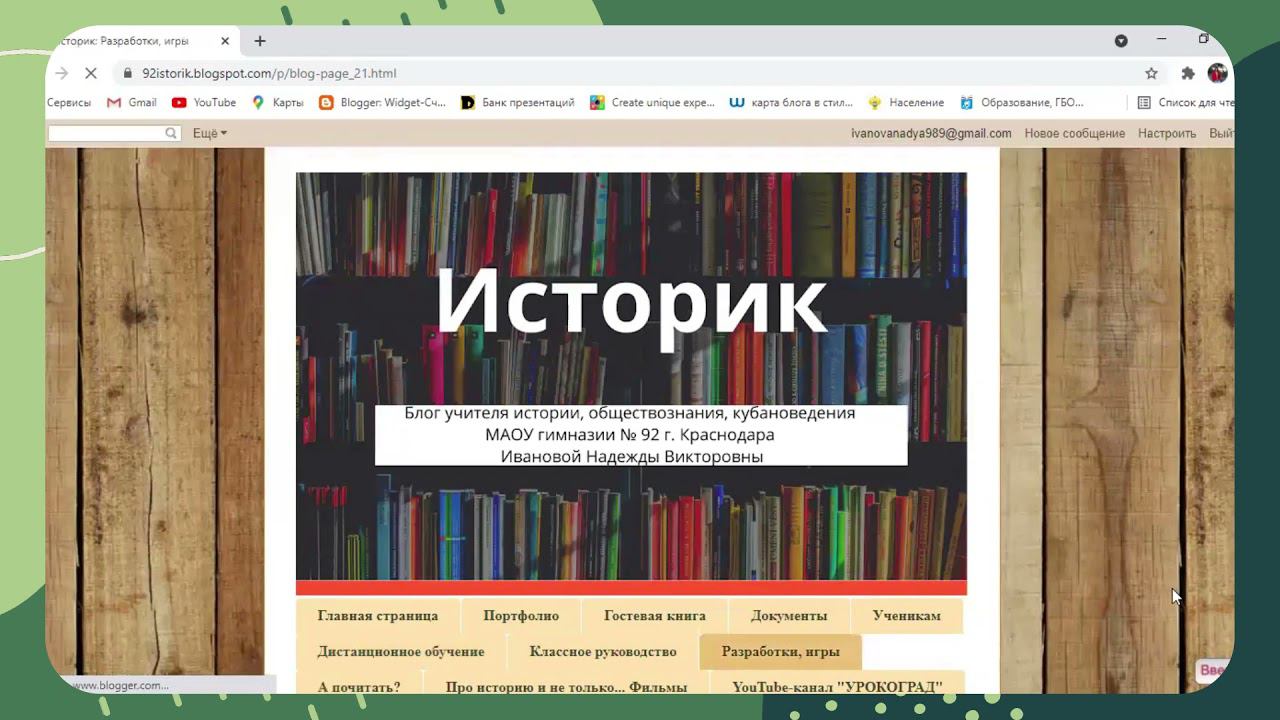Select the Разработки, игры tab

pyautogui.click(x=781, y=652)
